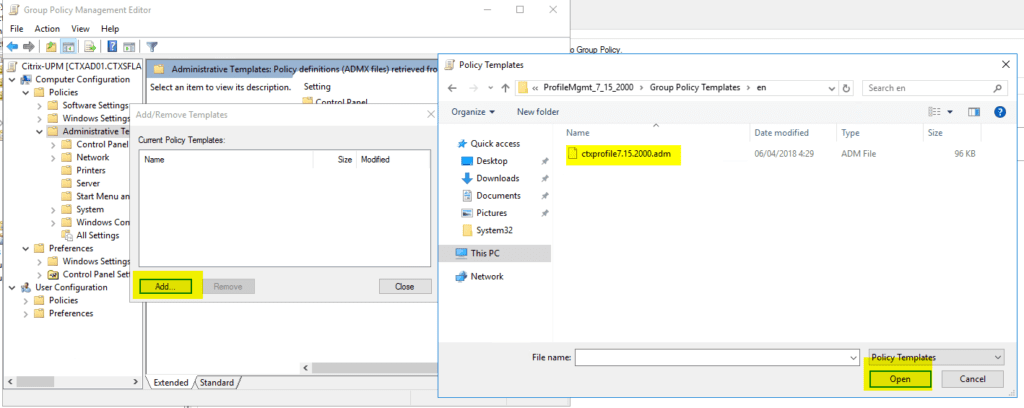Click the blue help icon in file dialog
This screenshot has width=1024, height=408.
[x=1000, y=112]
